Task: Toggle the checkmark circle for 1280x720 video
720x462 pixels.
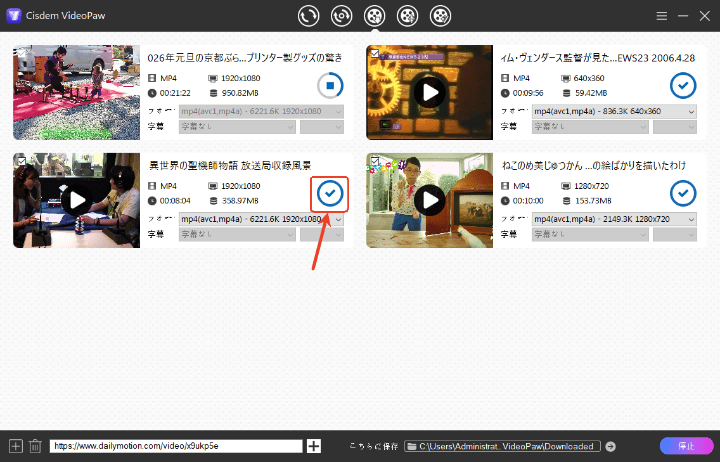Action: (x=683, y=193)
